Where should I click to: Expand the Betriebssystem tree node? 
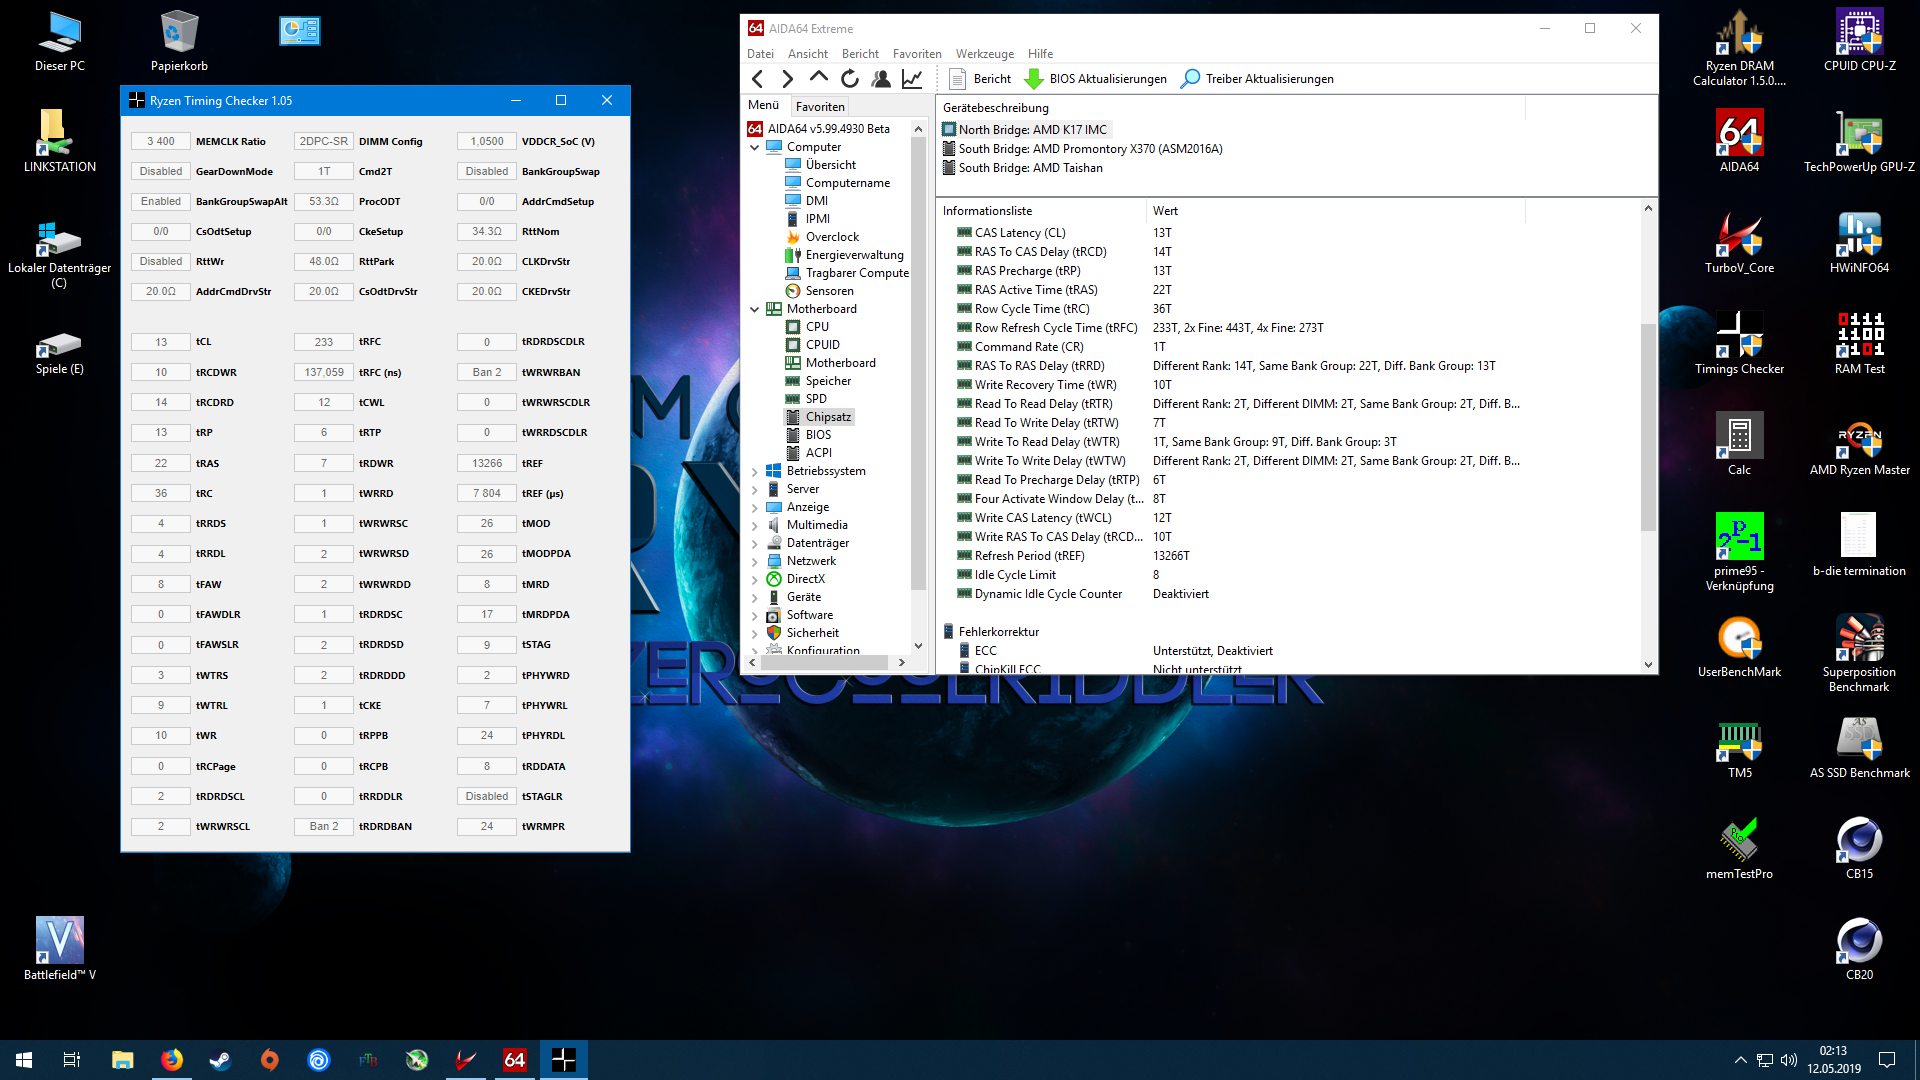[x=755, y=471]
